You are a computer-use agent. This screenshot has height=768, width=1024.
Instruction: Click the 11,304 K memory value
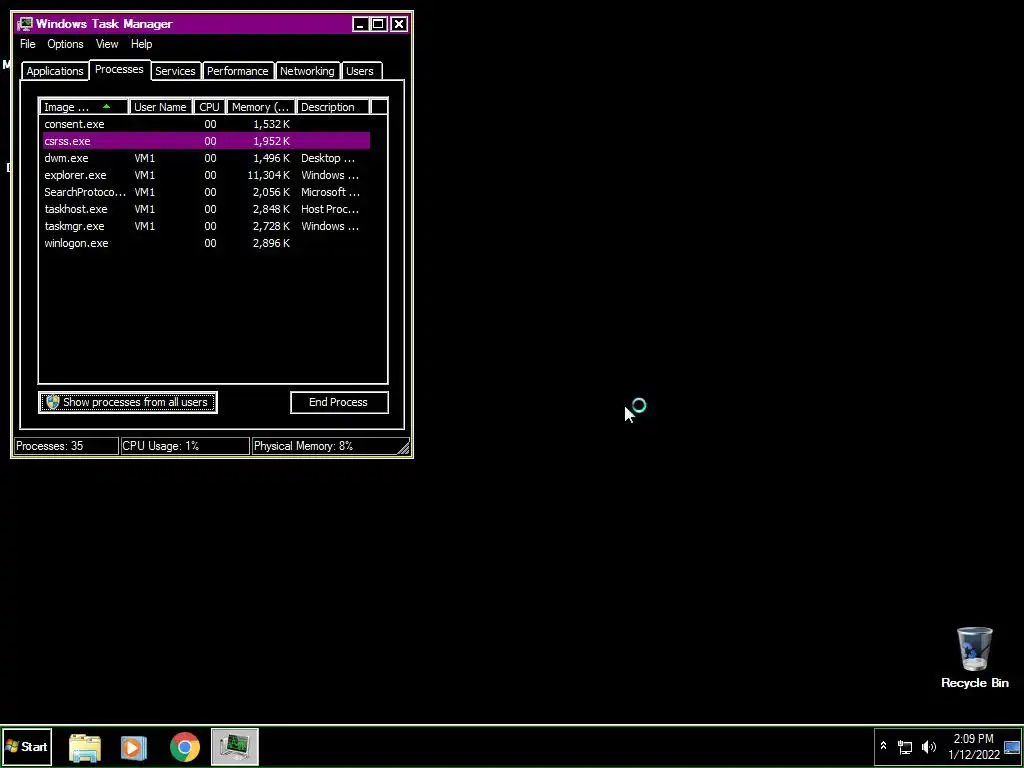click(x=268, y=175)
